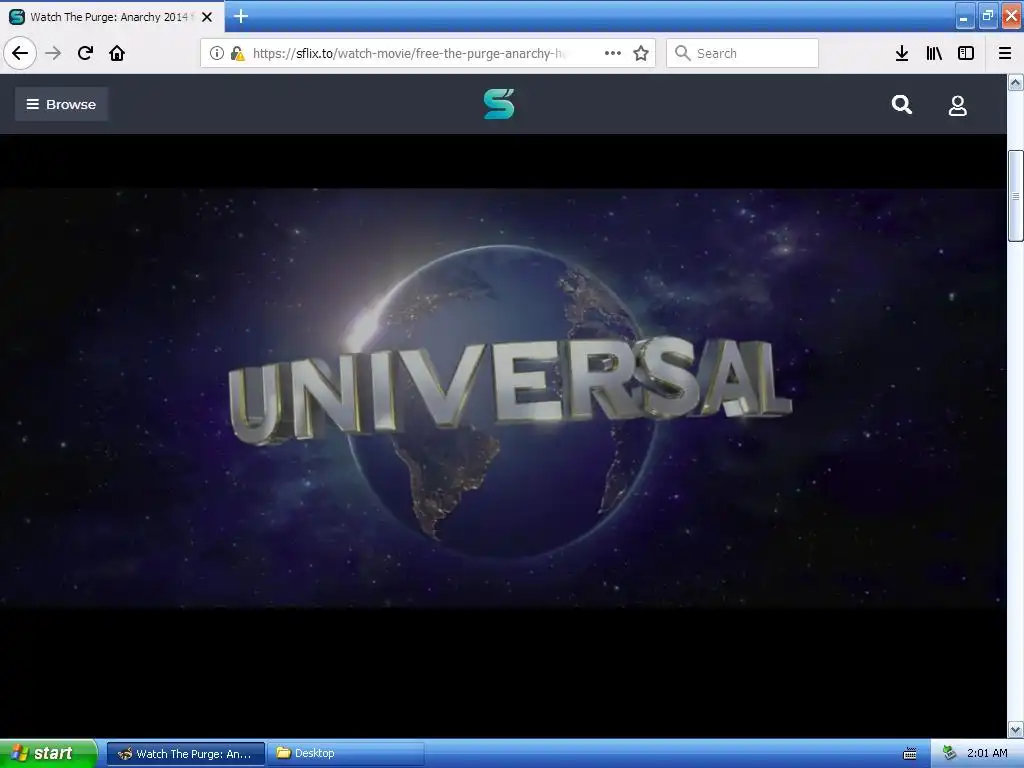This screenshot has width=1024, height=768.
Task: Click the page scrollbar down arrow
Action: pos(1016,729)
